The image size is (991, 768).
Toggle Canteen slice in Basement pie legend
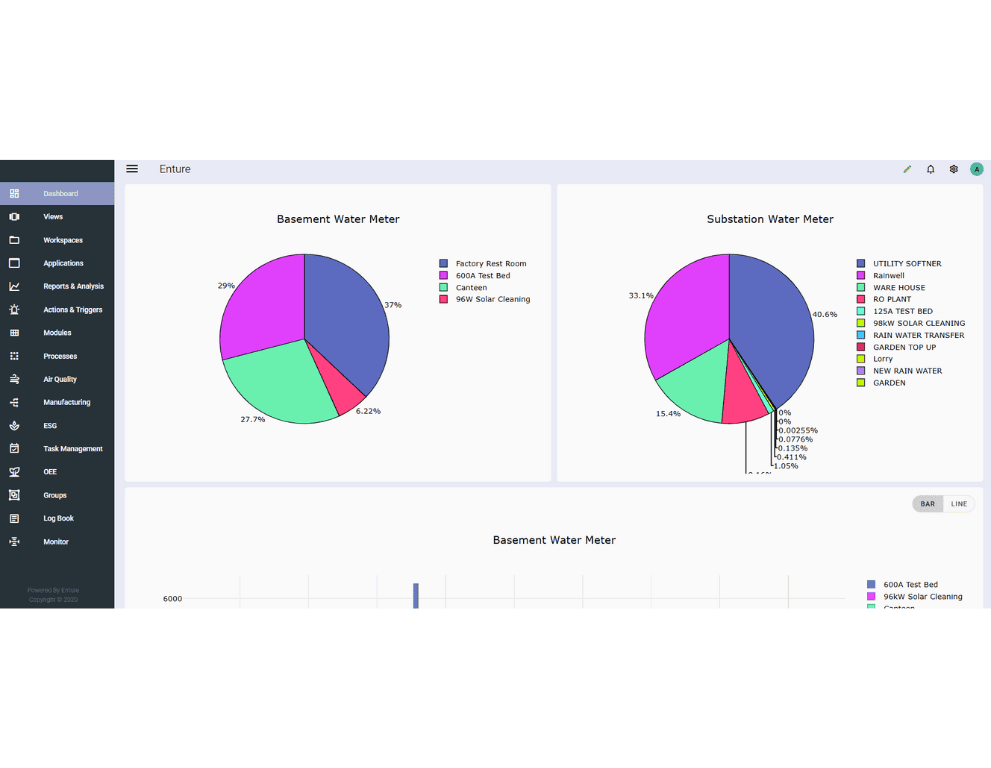(471, 288)
